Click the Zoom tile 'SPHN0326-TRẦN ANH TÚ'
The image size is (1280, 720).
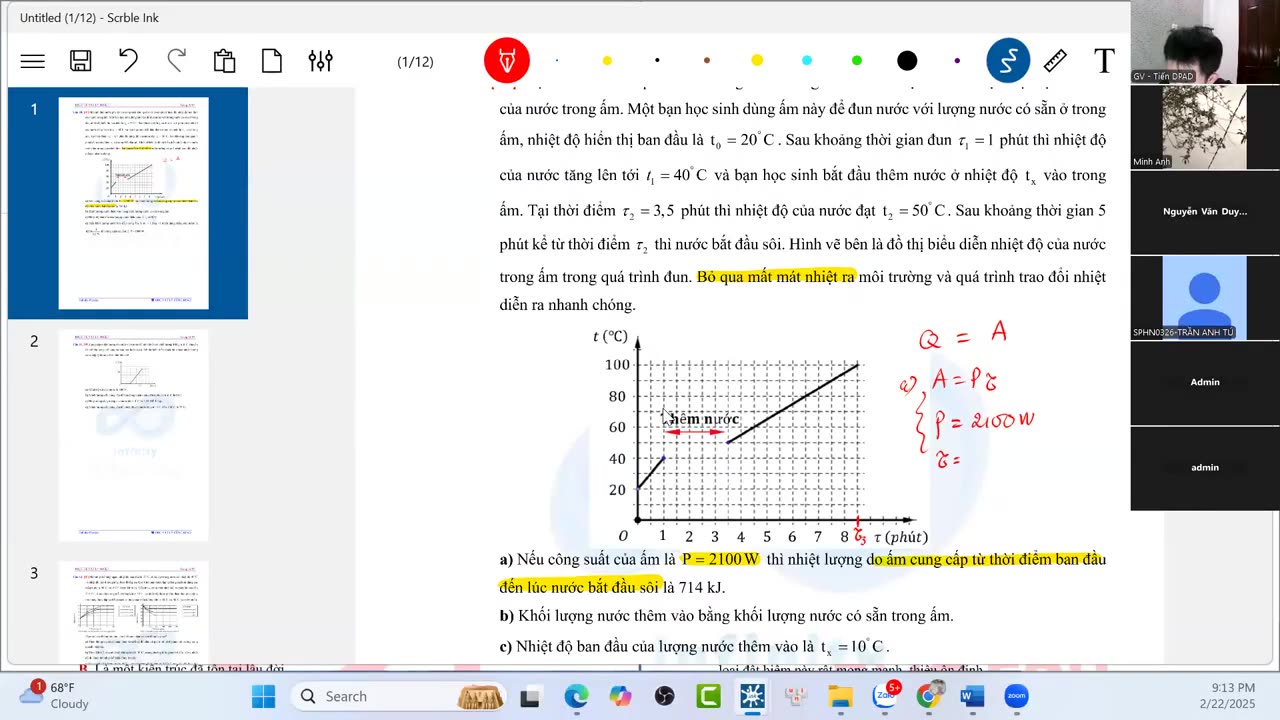tap(1205, 297)
